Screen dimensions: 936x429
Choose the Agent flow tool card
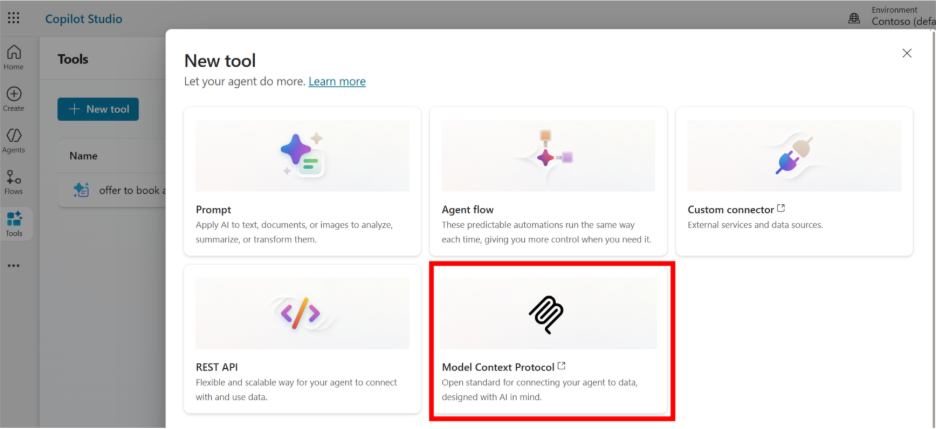(x=548, y=180)
